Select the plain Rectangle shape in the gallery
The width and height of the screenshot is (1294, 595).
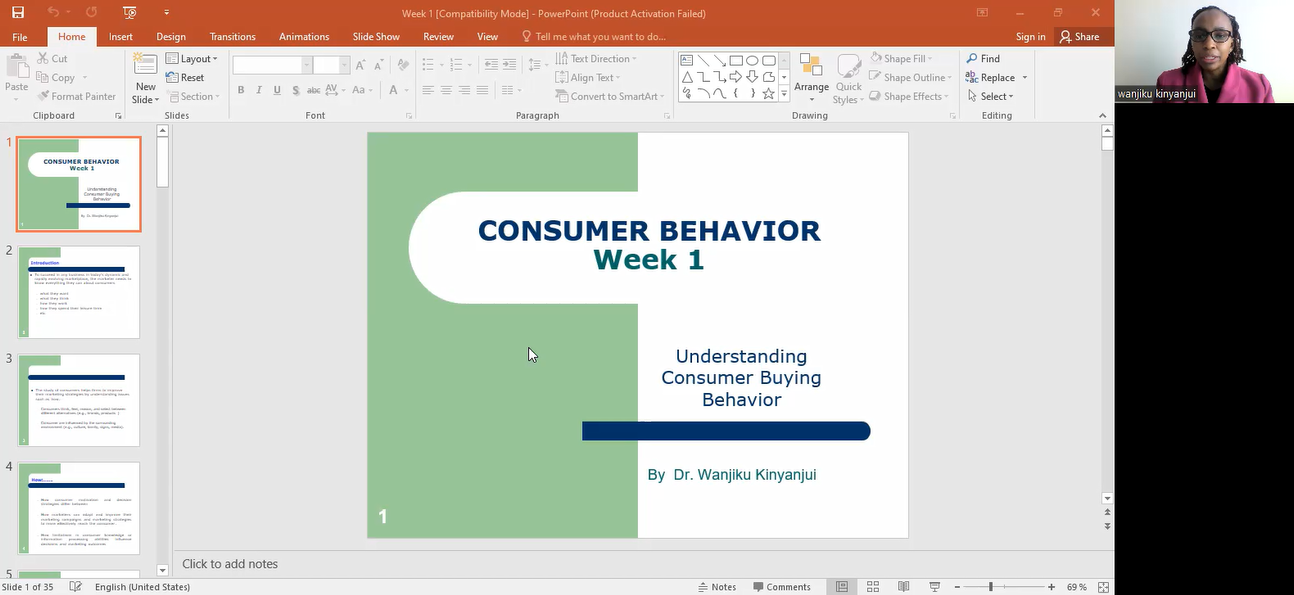[x=736, y=60]
